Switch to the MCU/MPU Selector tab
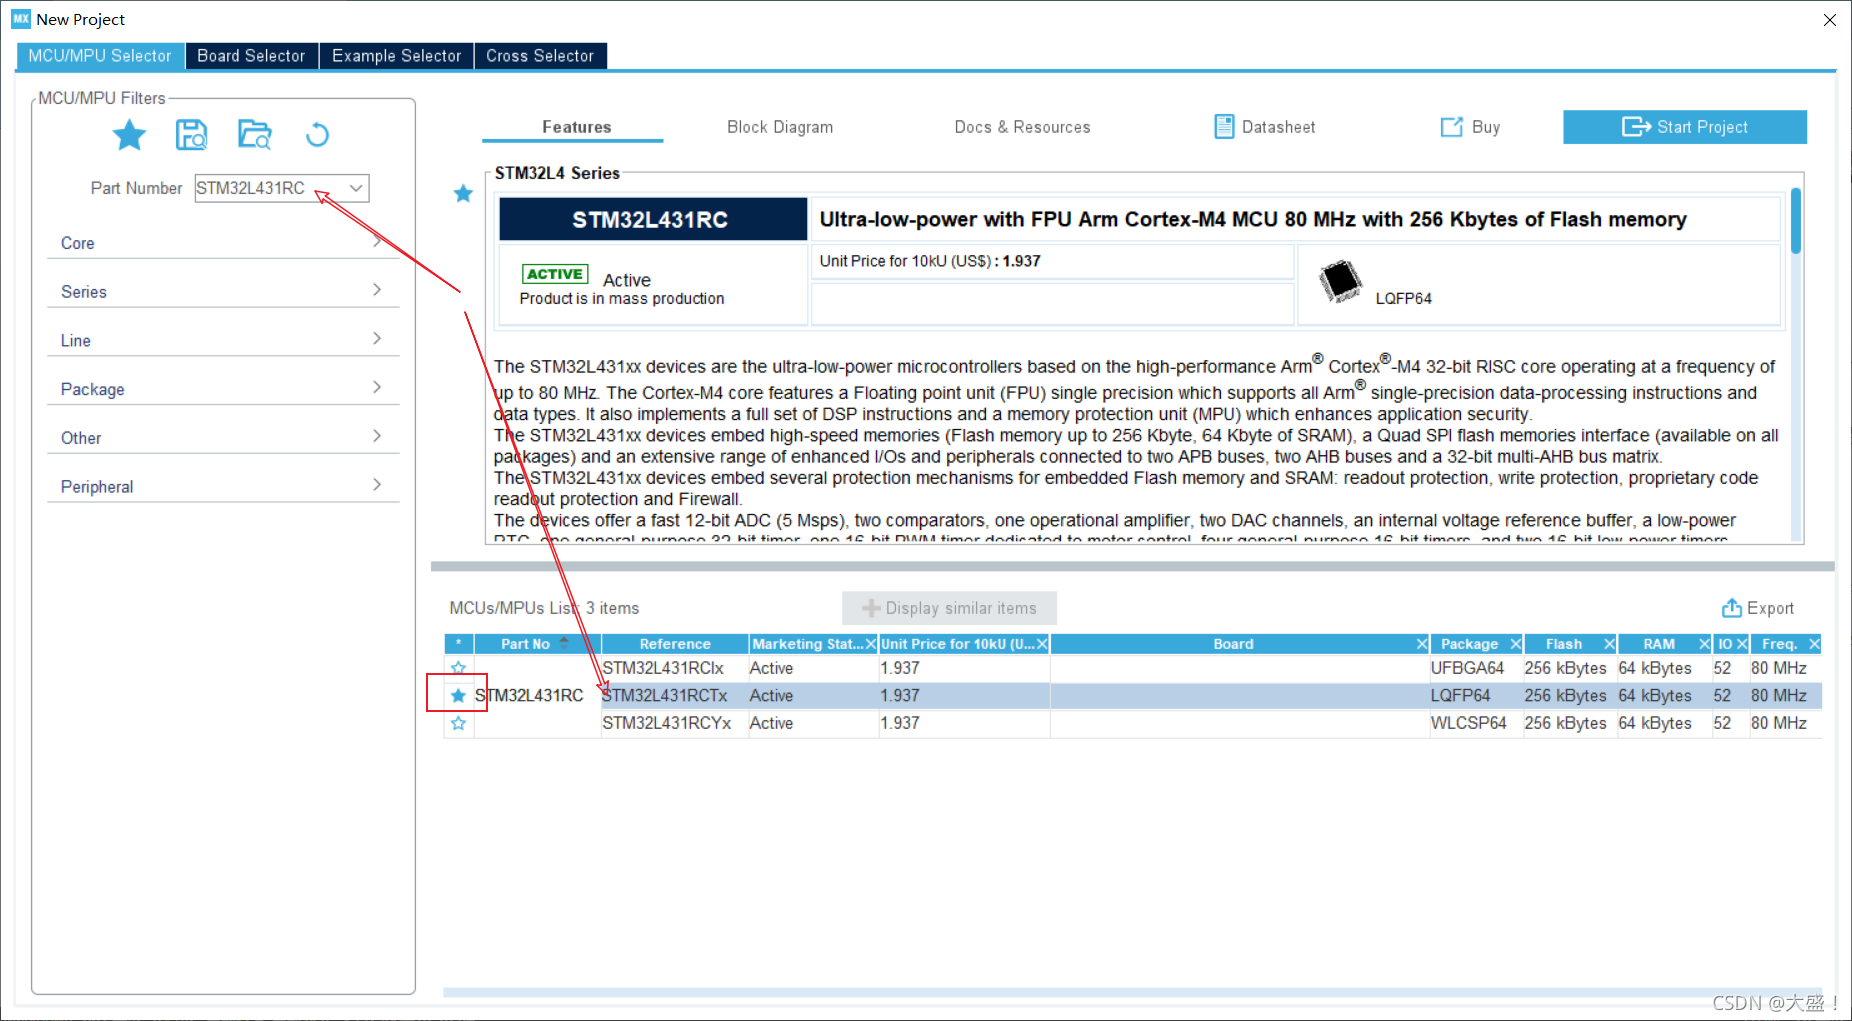Image resolution: width=1852 pixels, height=1021 pixels. (x=100, y=56)
